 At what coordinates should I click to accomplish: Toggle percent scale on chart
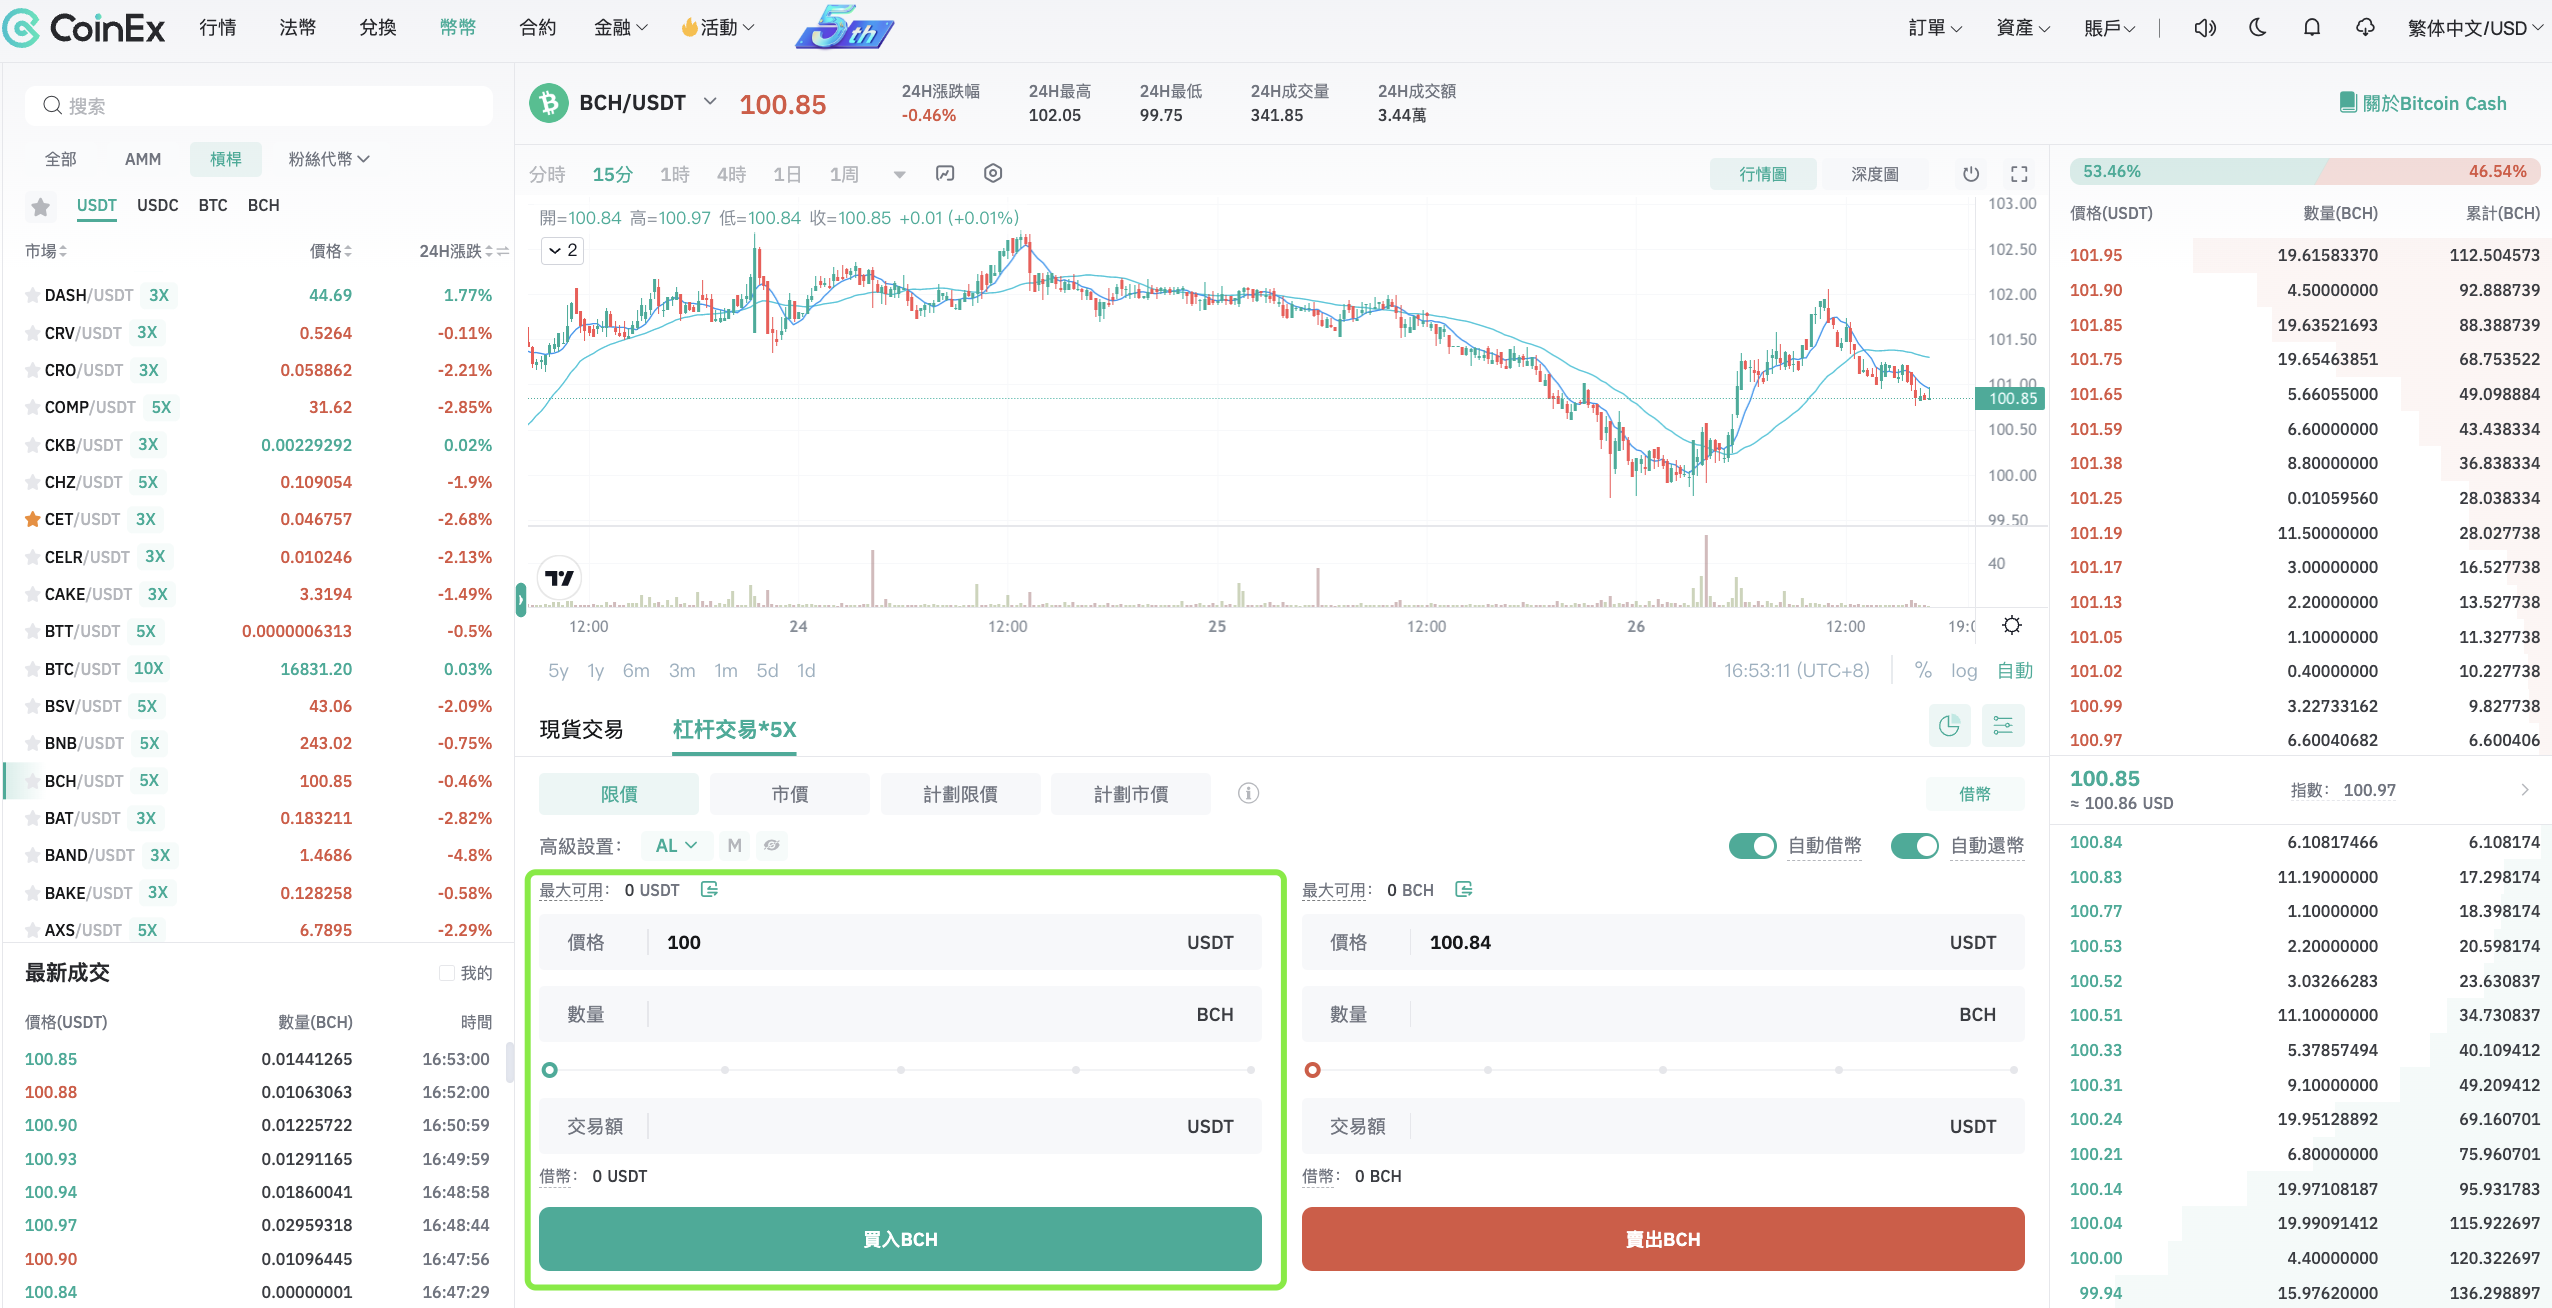(1922, 670)
